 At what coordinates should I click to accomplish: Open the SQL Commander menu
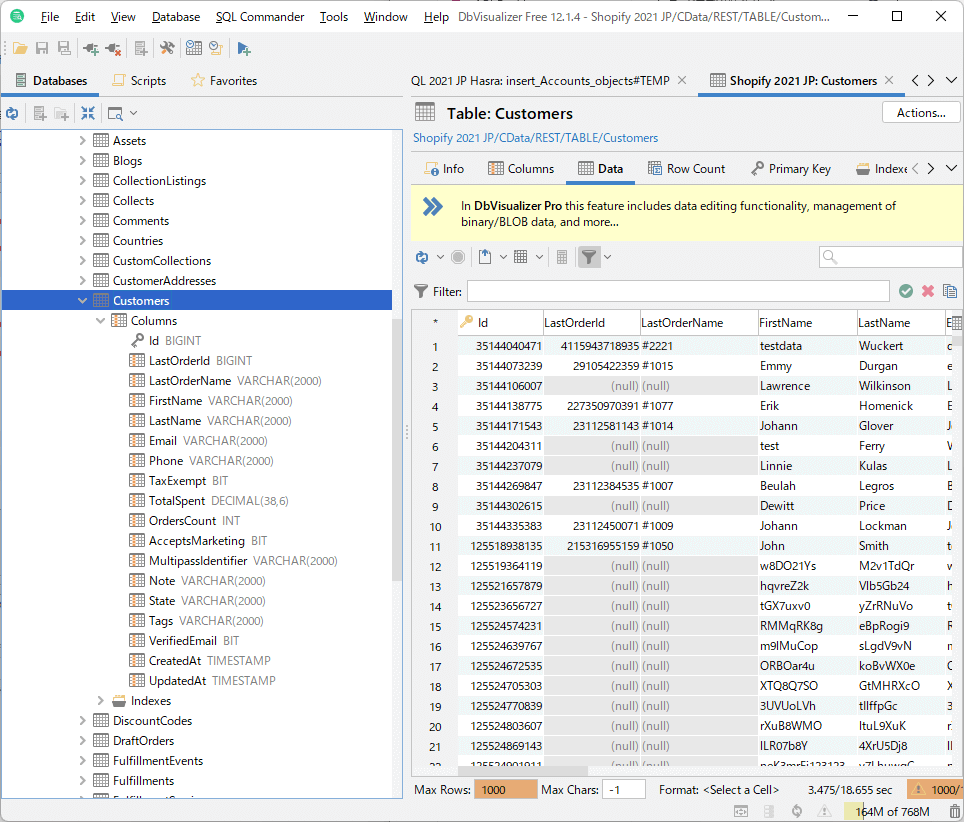pyautogui.click(x=260, y=17)
